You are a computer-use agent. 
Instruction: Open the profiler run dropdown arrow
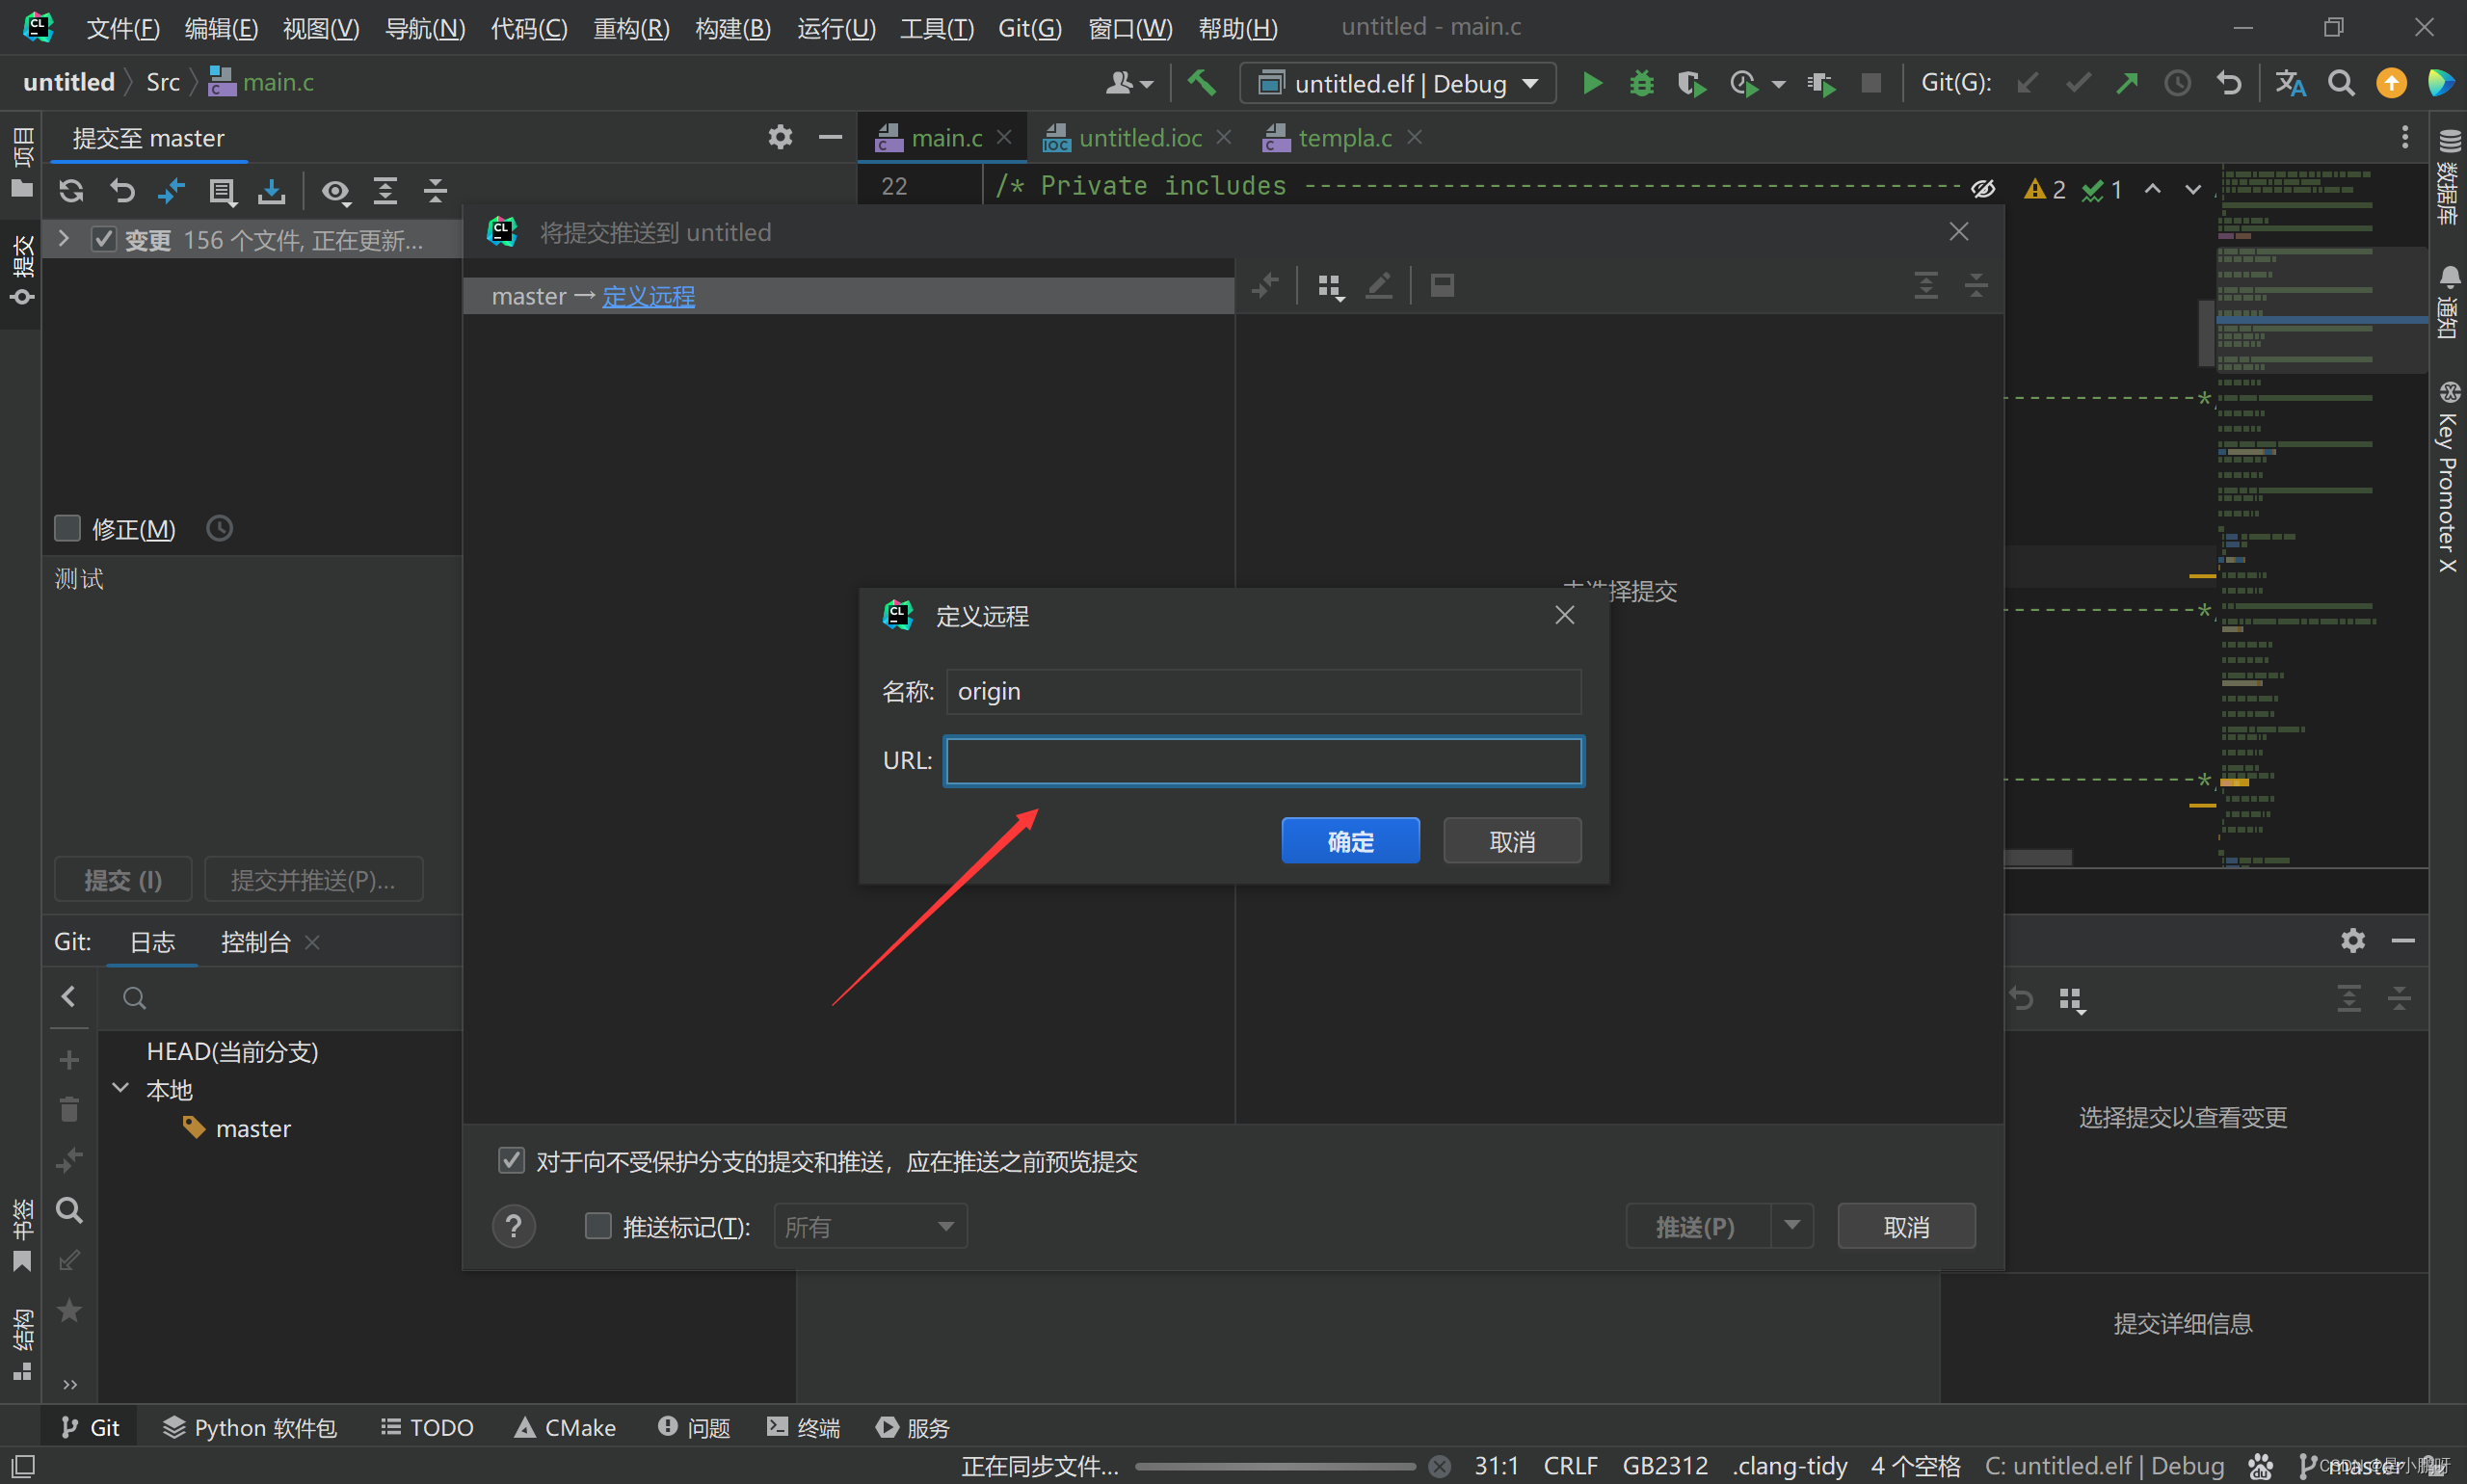point(1778,84)
